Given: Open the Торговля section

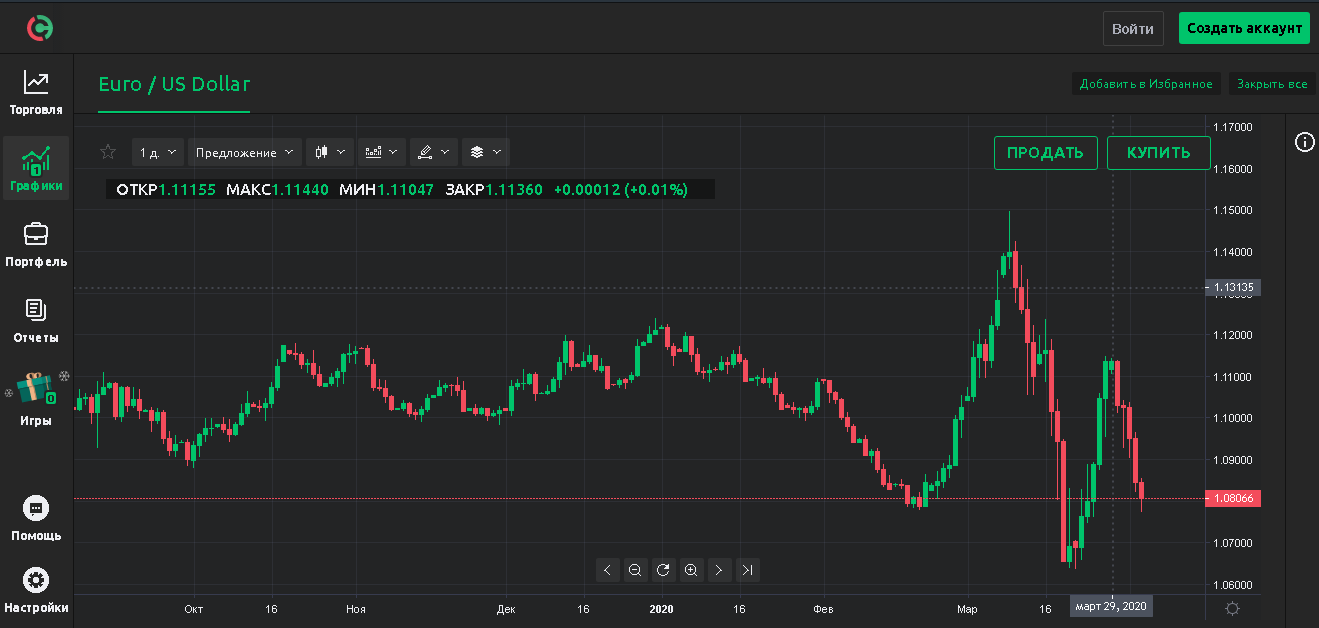Looking at the screenshot, I should (36, 93).
